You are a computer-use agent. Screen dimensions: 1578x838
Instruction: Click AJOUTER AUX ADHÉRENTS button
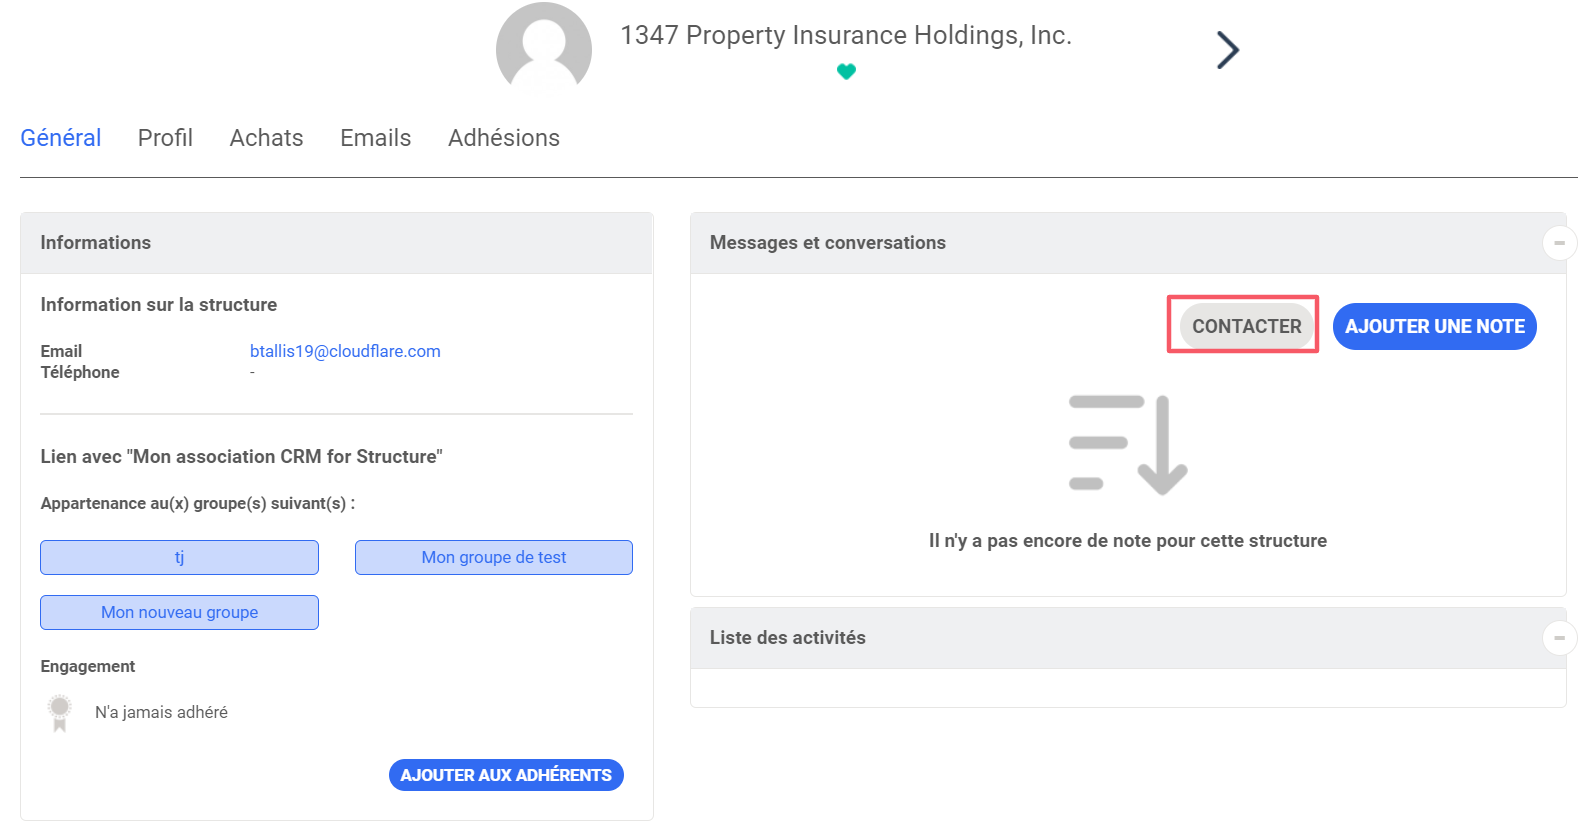click(506, 775)
